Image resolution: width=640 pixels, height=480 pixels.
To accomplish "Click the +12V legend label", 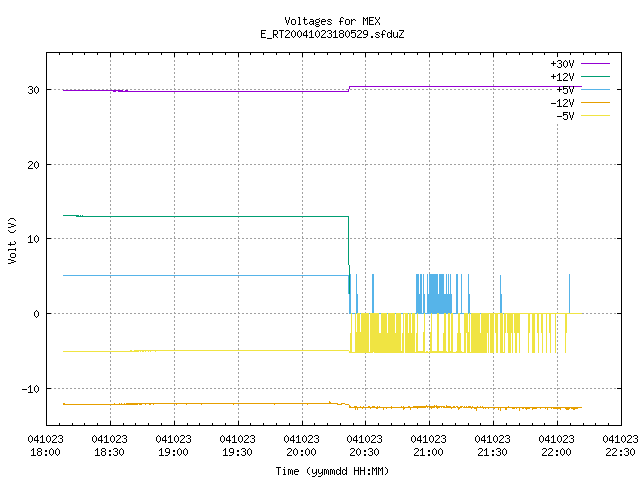I will (x=562, y=77).
